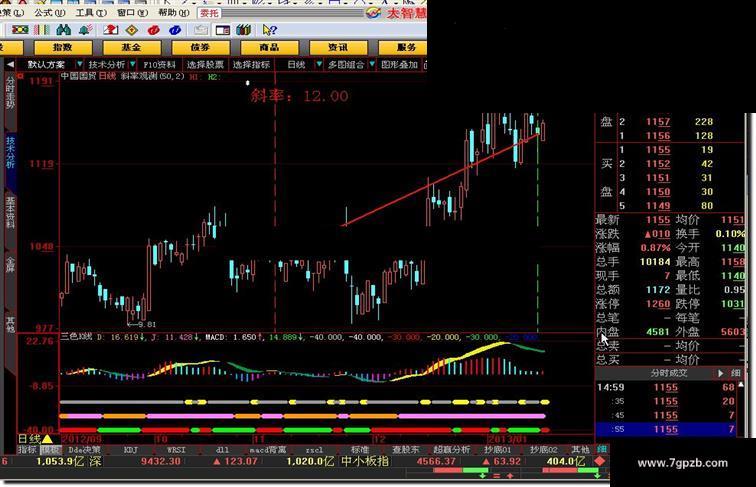Select the Dde决策 indicator tab
The height and width of the screenshot is (487, 756).
[x=84, y=449]
